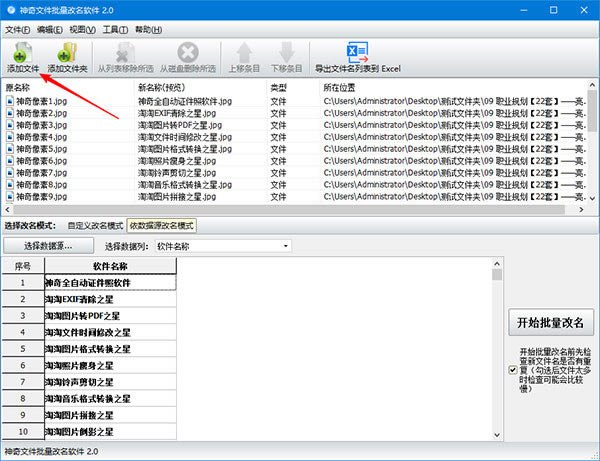Click the 从列表移除所选 remove icon
600x461 pixels.
126,52
